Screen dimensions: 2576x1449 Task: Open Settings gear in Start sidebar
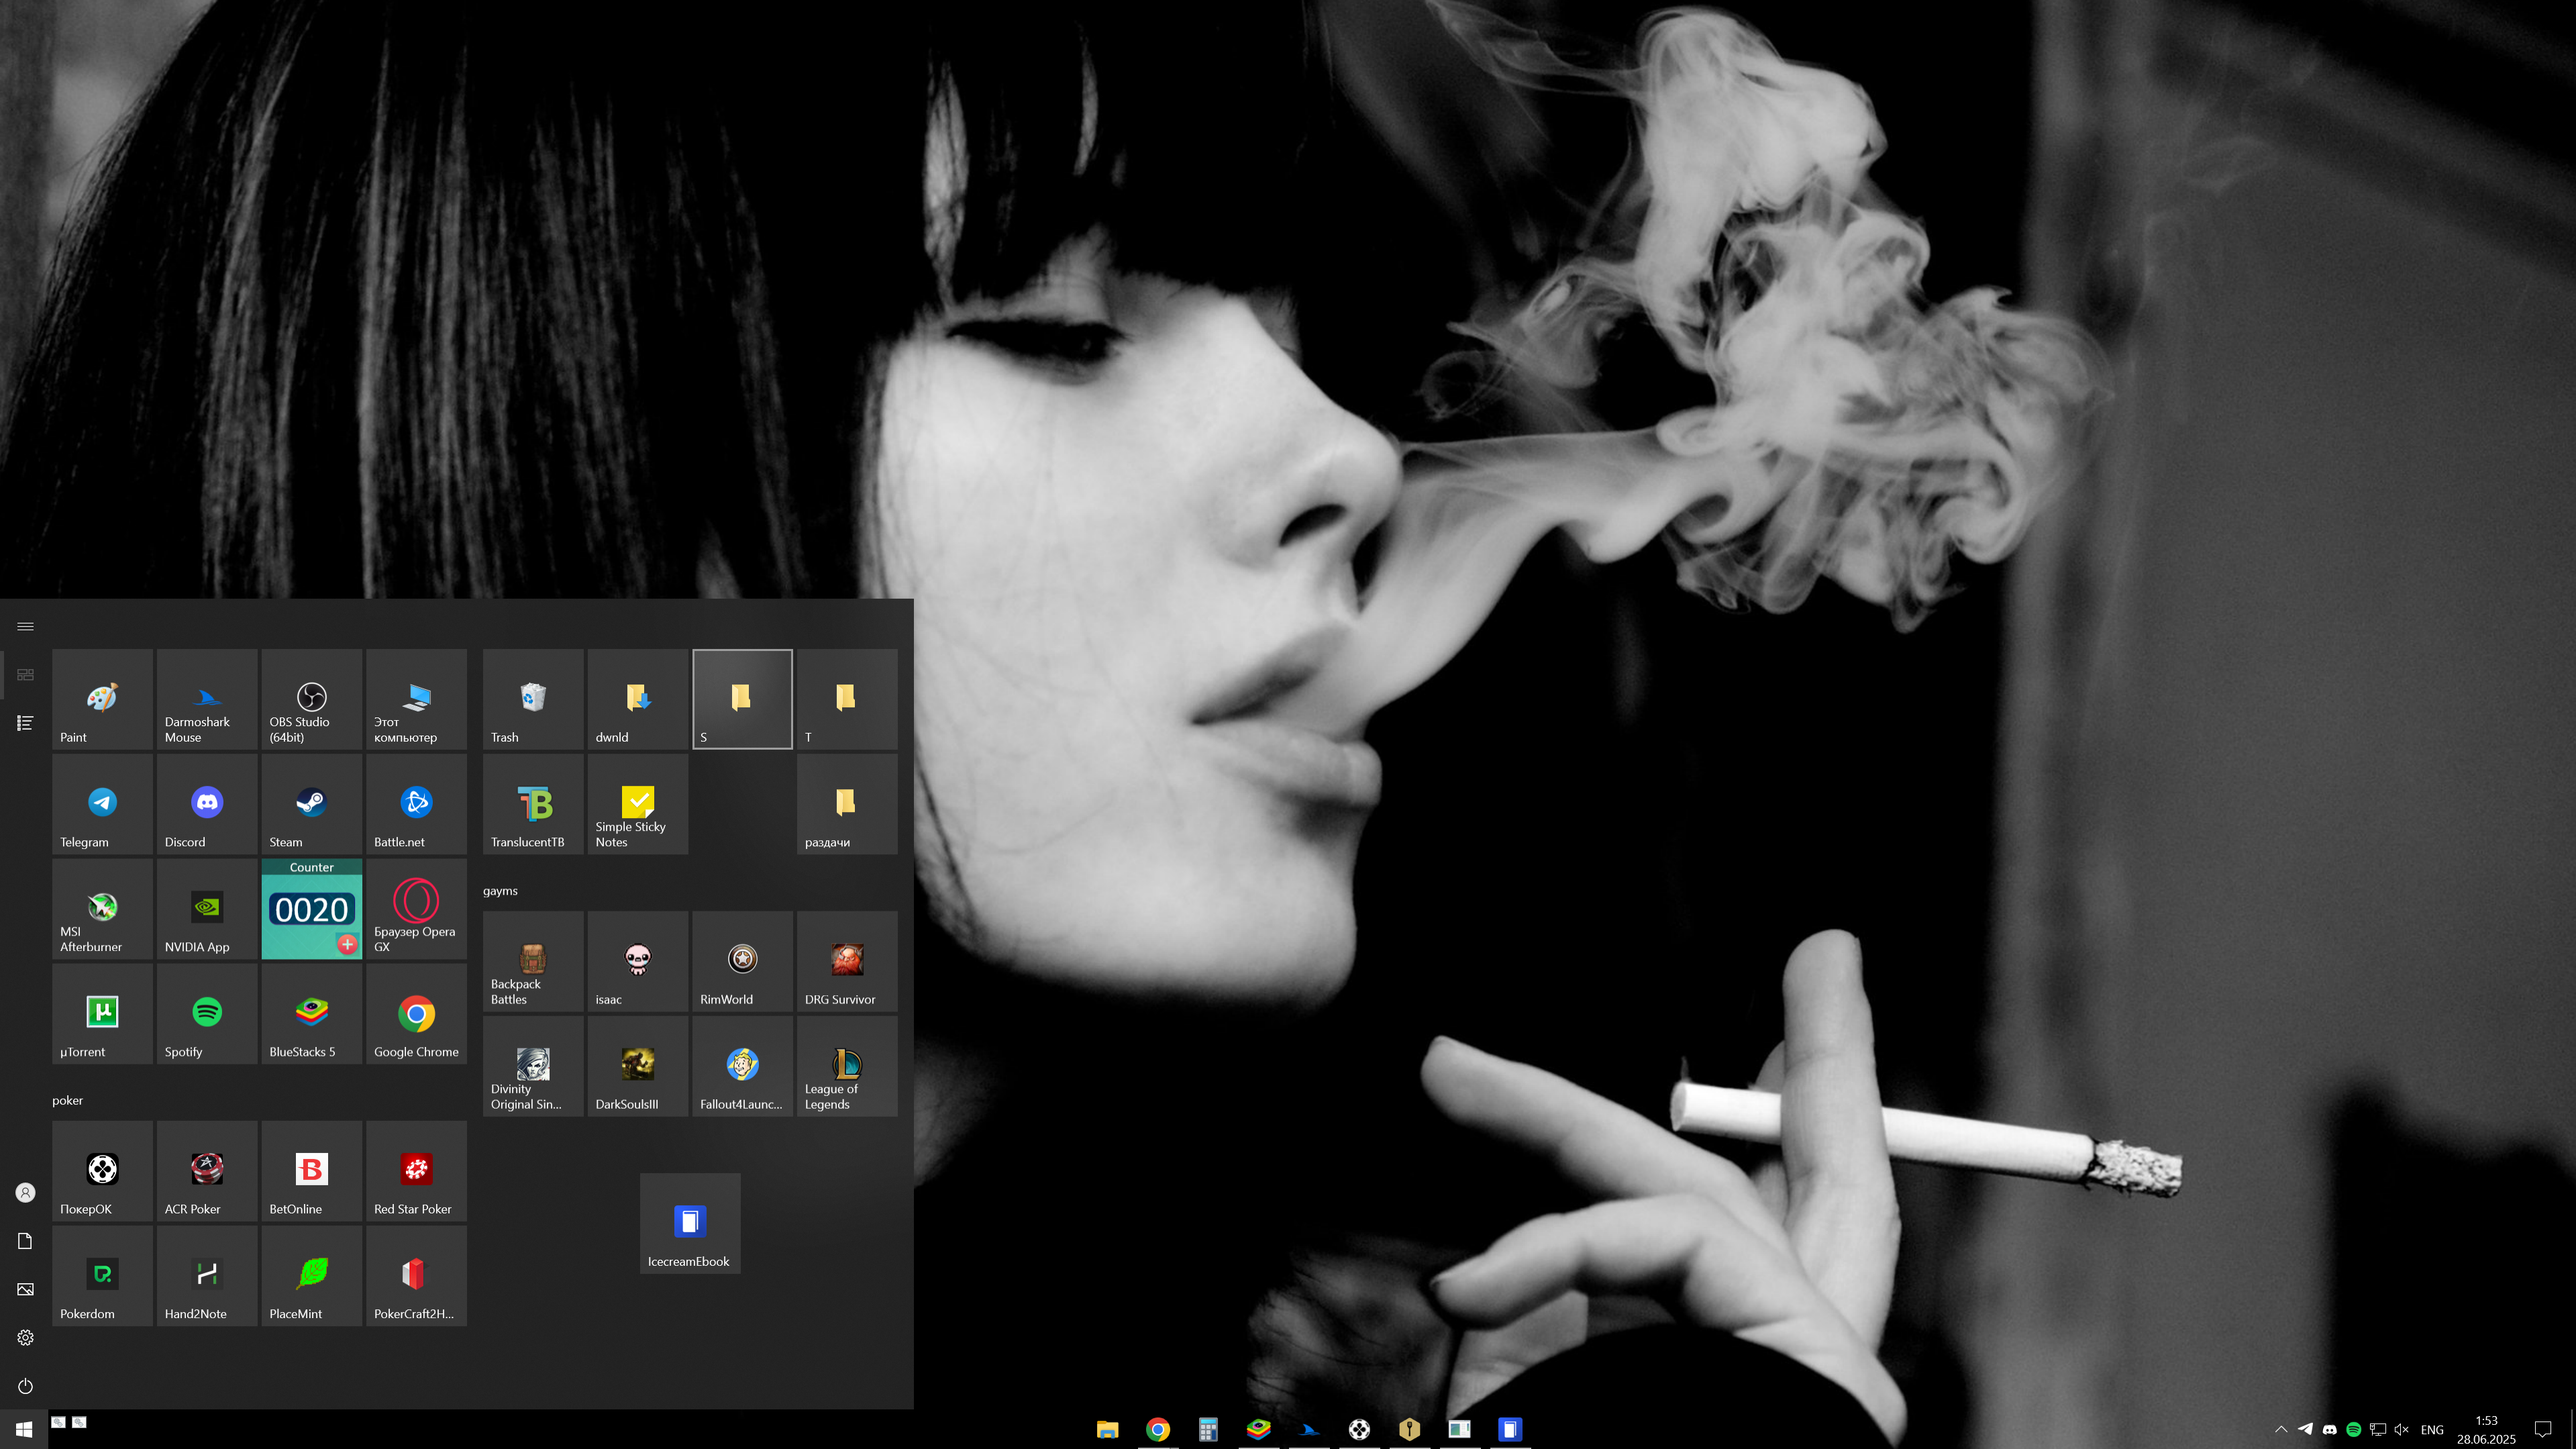pos(26,1338)
